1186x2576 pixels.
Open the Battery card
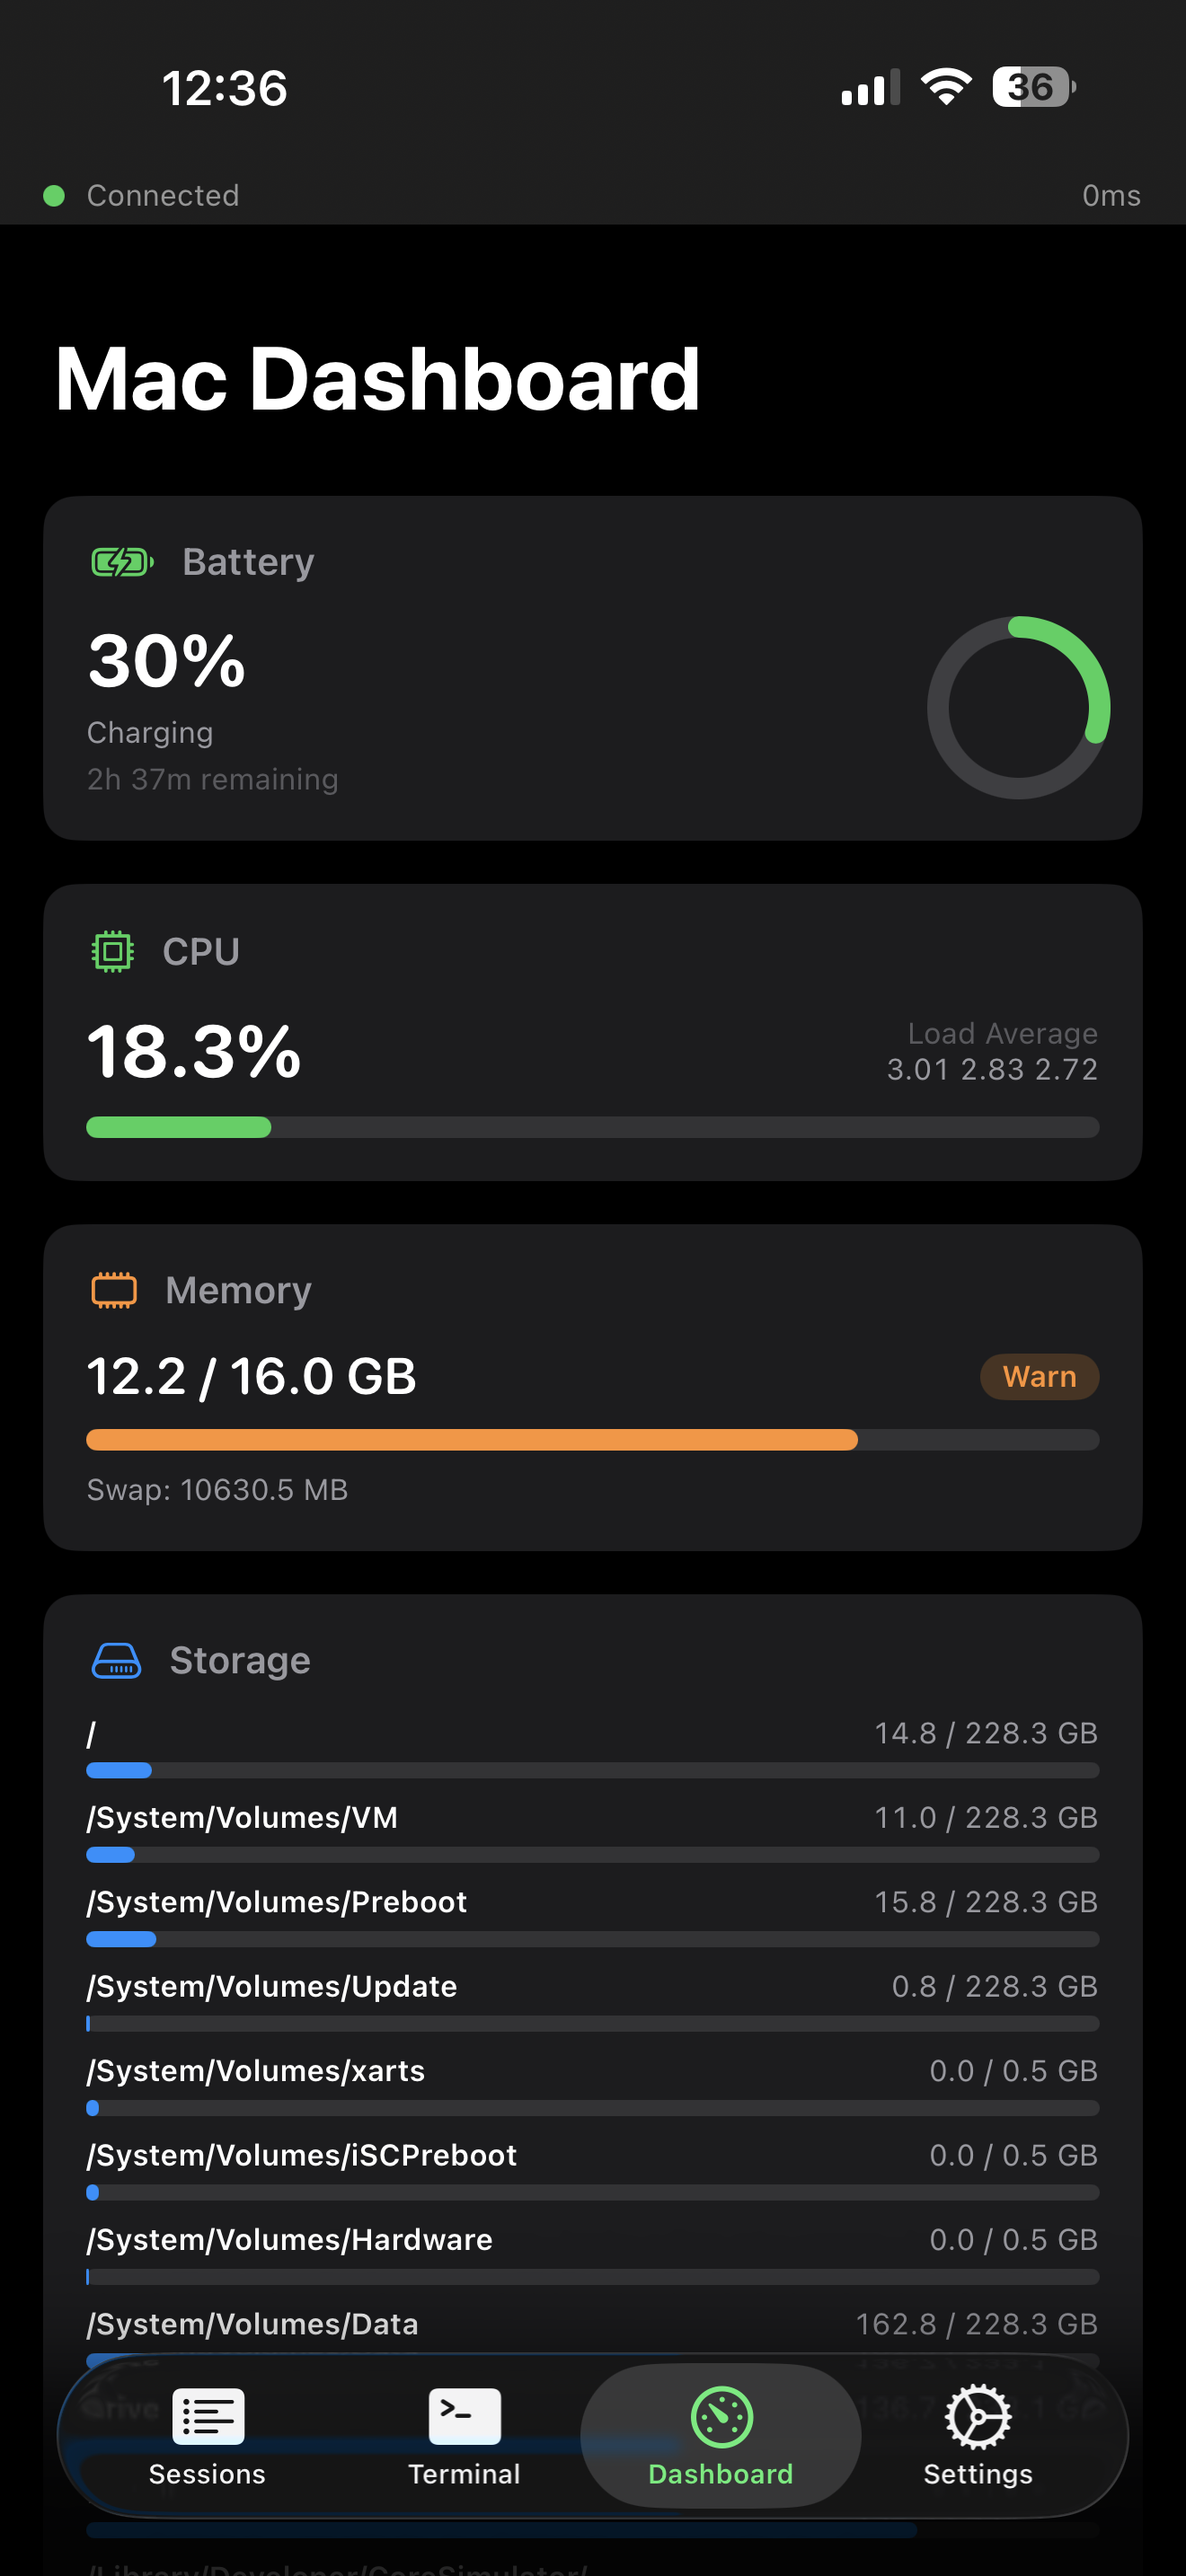point(592,665)
